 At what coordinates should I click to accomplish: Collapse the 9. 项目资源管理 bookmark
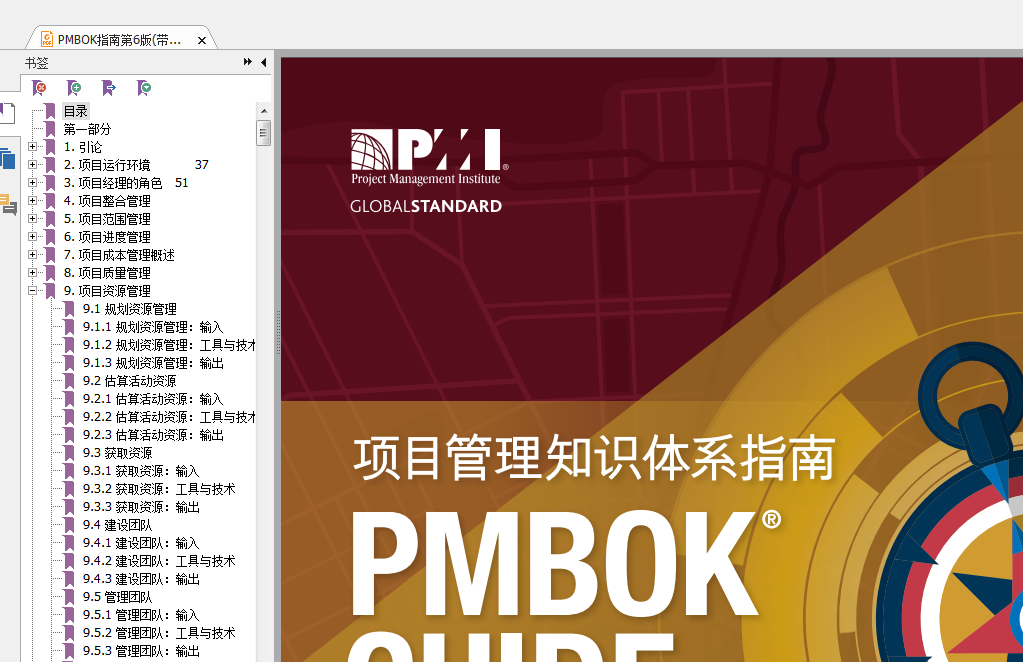click(33, 291)
